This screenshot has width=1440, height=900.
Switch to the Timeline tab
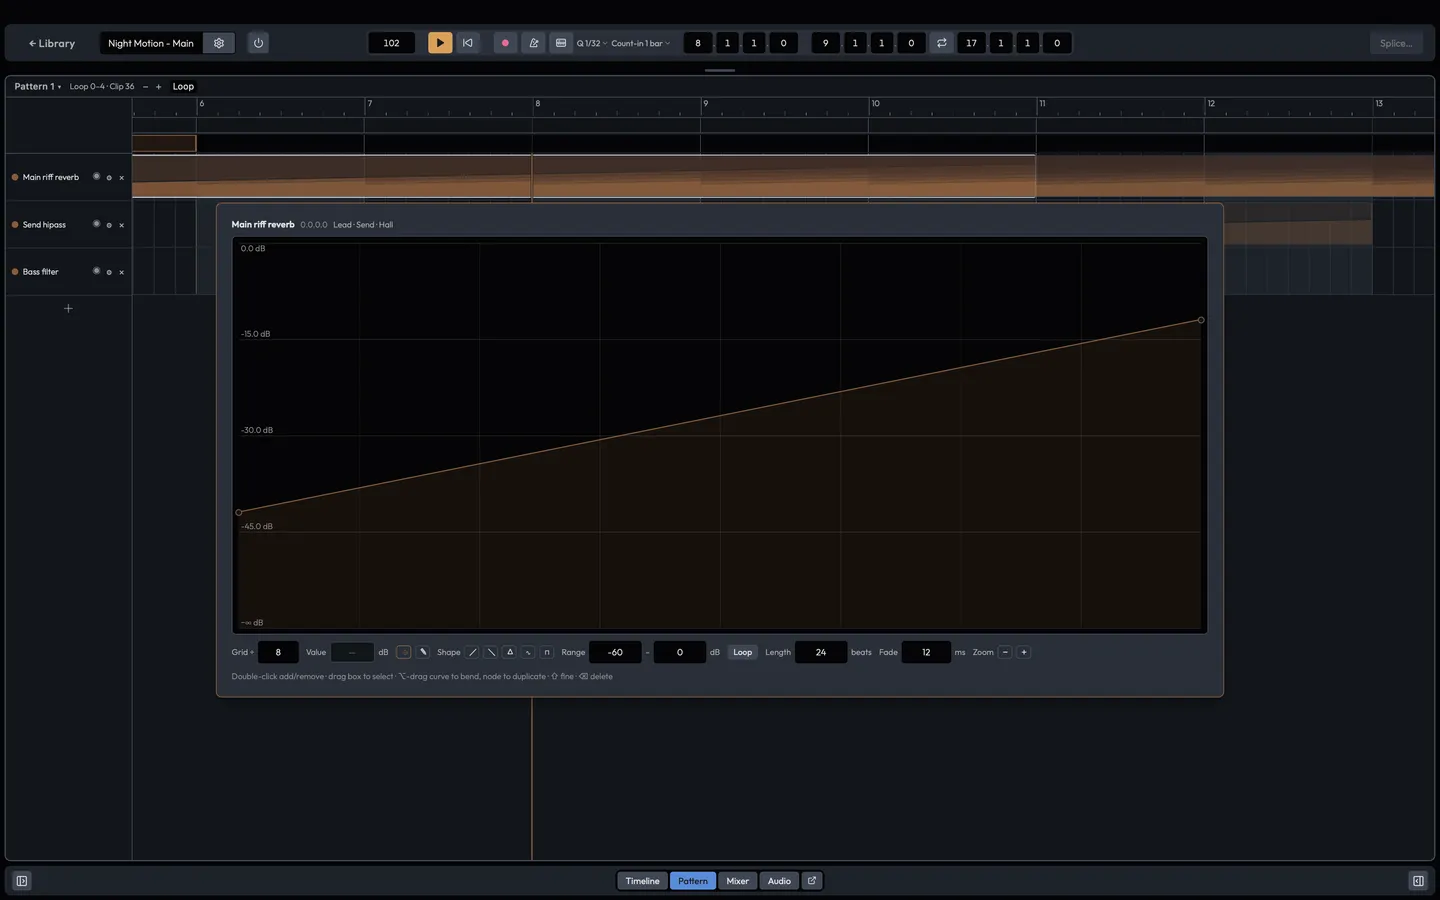[x=642, y=881]
